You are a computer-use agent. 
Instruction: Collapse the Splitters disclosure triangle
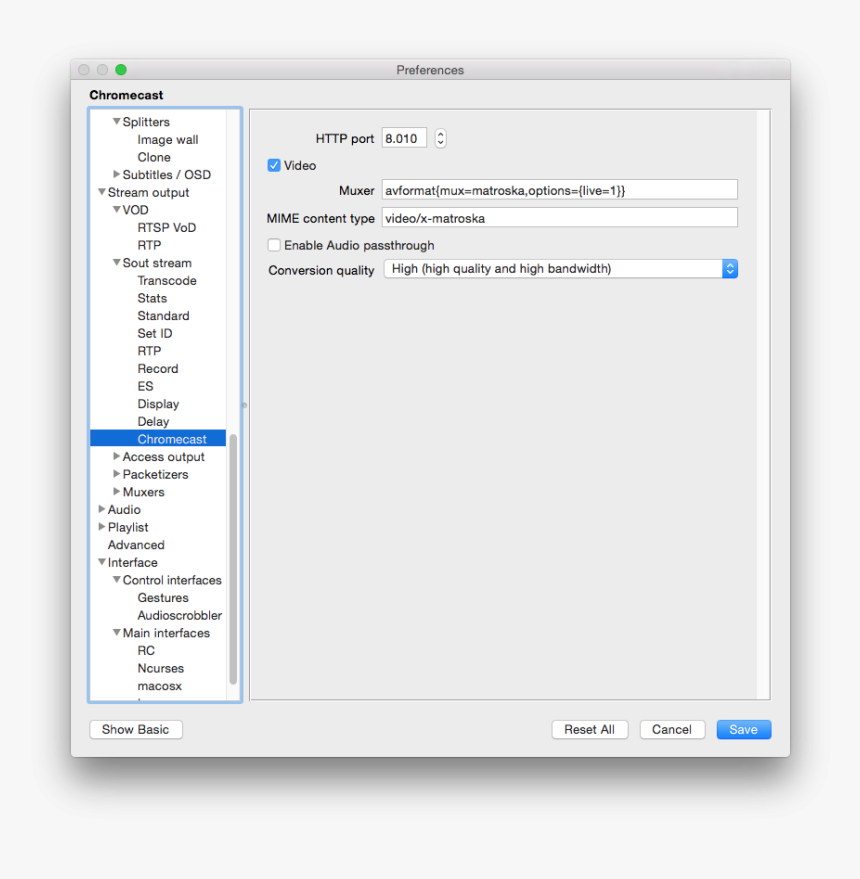click(117, 122)
